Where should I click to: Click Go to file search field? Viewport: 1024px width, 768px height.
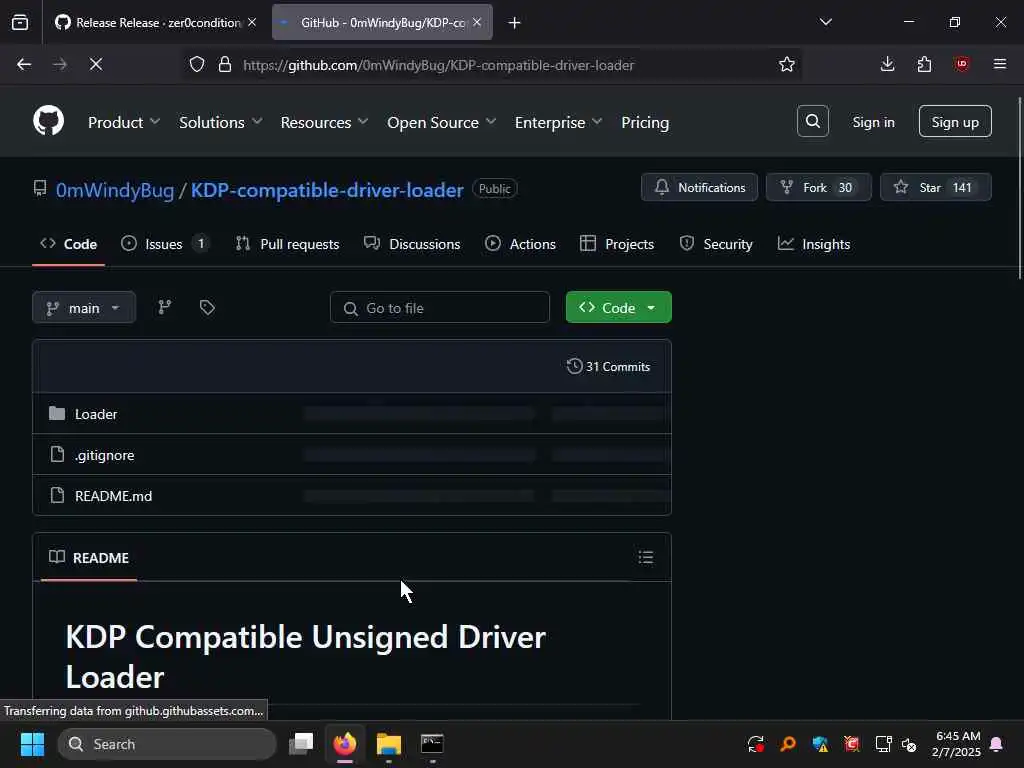pos(440,308)
